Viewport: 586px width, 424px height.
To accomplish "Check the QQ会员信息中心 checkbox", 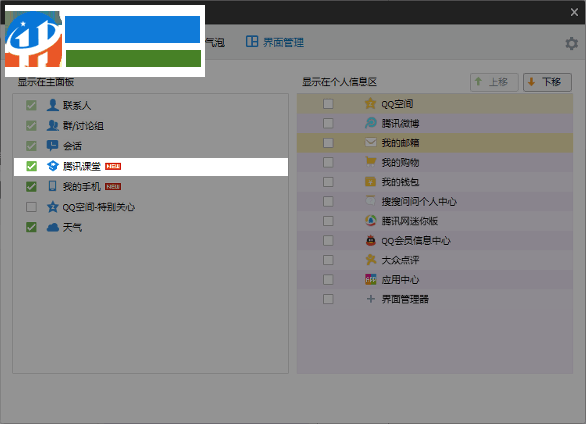I will (x=328, y=240).
